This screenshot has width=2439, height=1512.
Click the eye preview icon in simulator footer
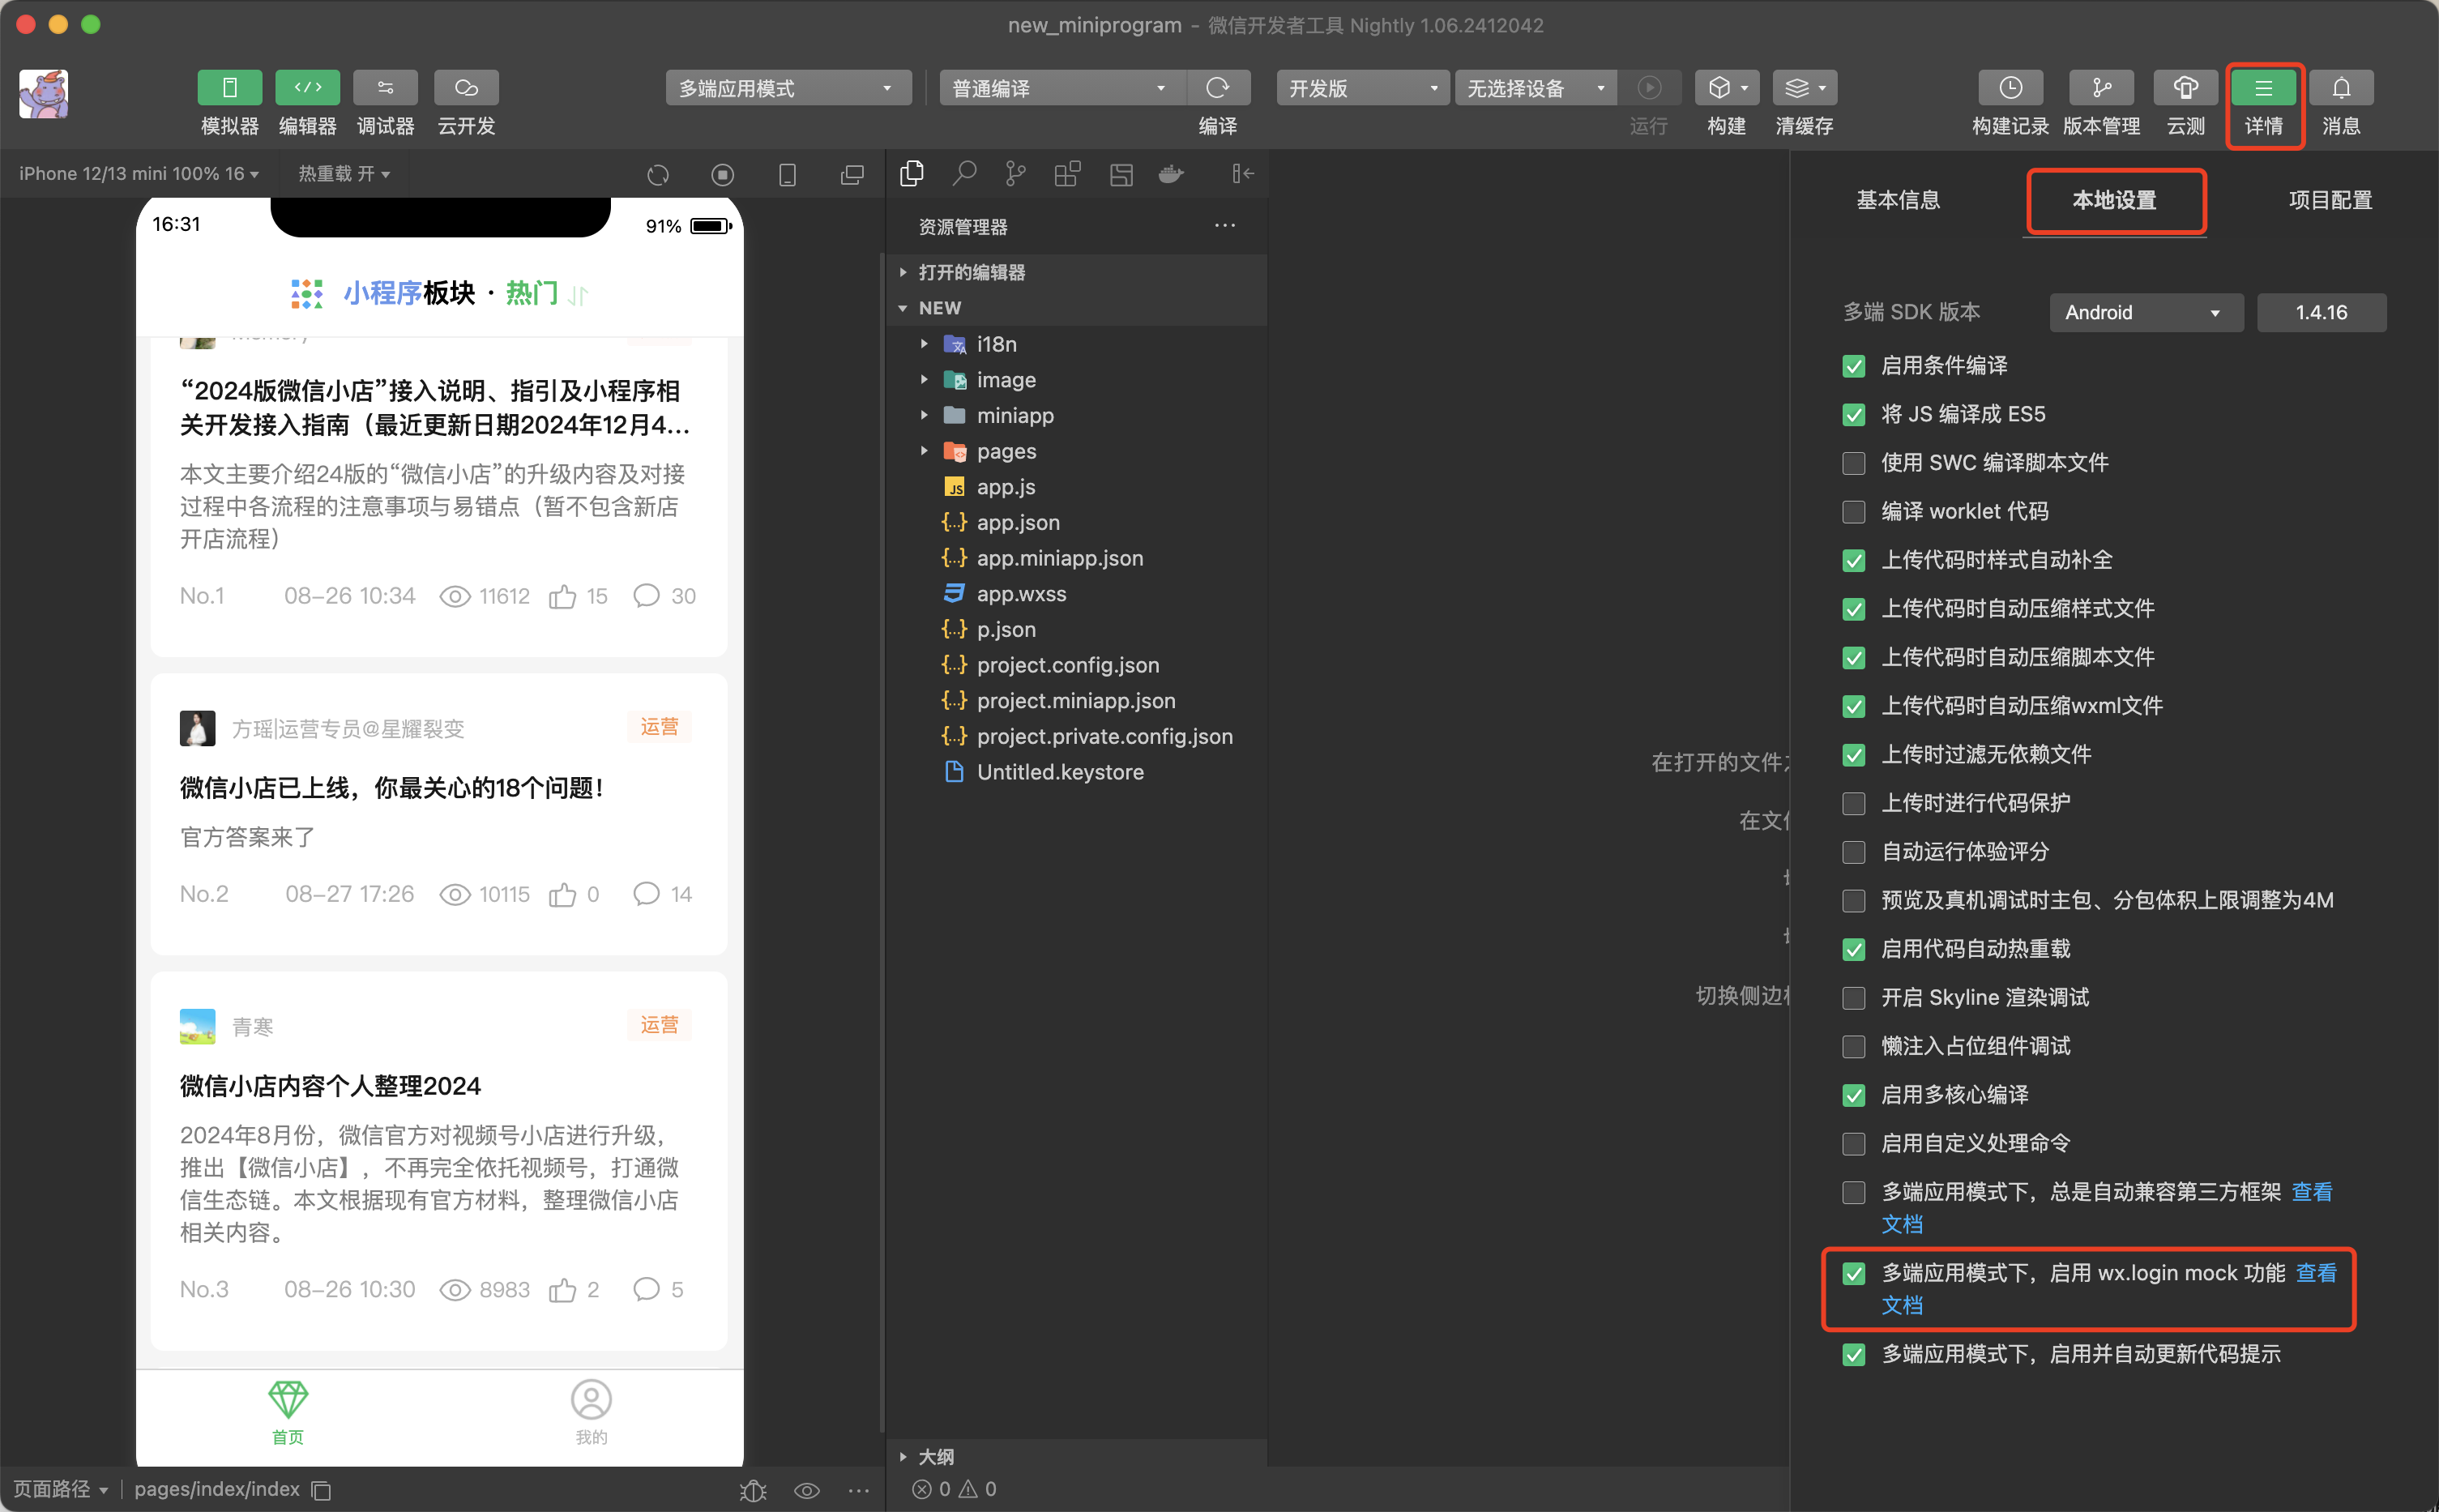[807, 1490]
